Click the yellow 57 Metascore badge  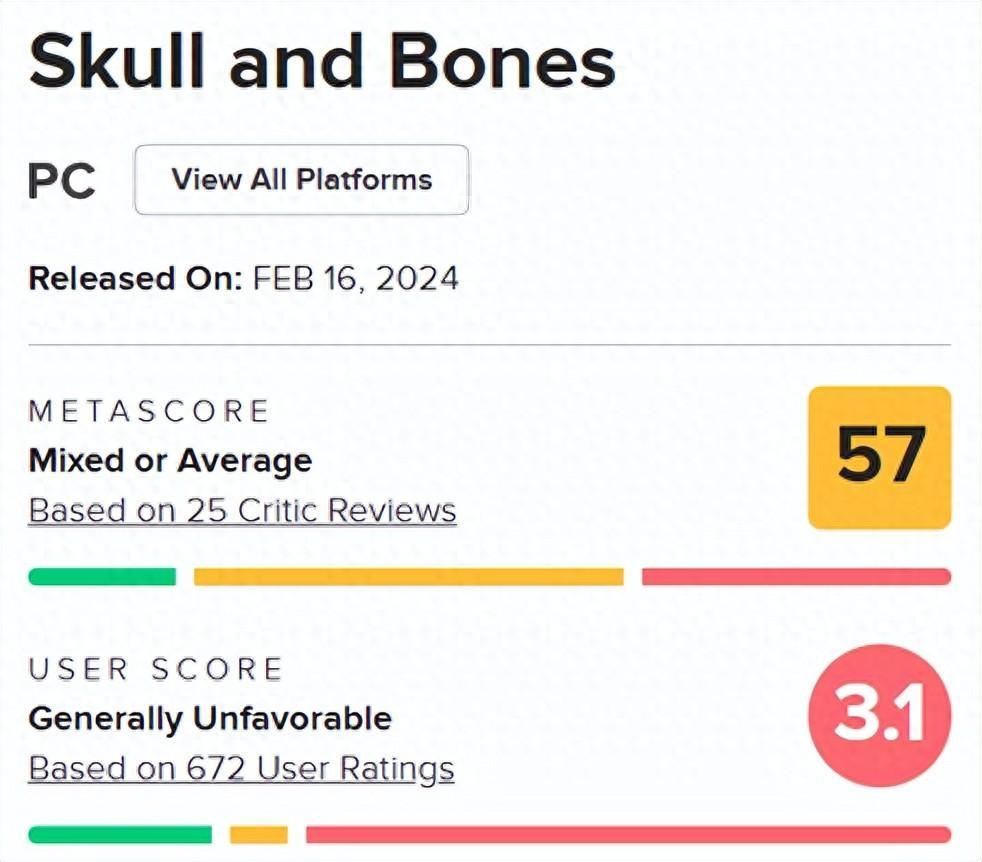[879, 457]
